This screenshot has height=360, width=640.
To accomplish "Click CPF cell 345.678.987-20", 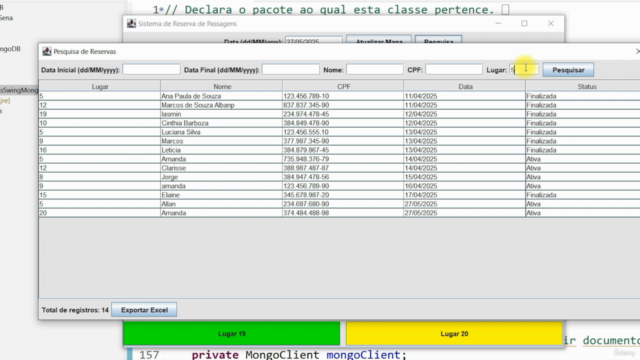I will point(343,195).
